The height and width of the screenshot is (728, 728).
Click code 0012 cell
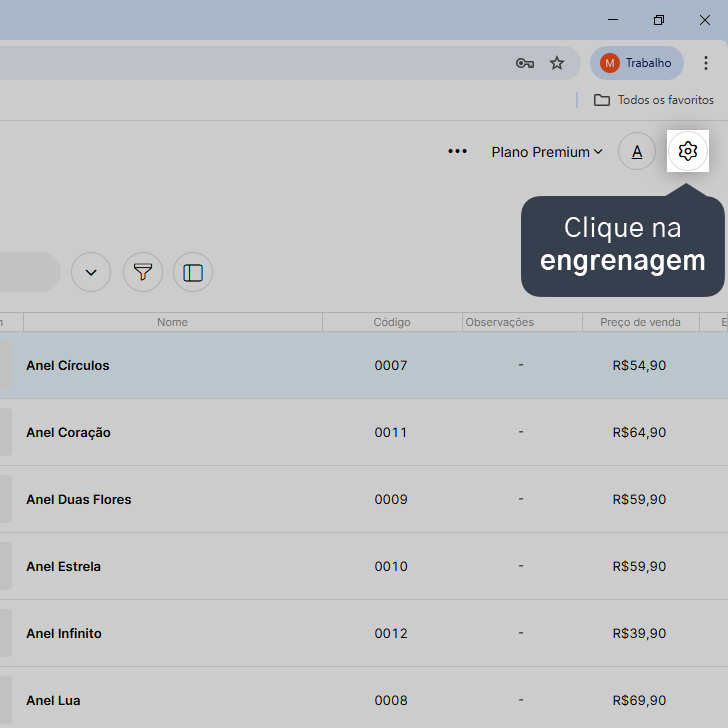coord(391,633)
